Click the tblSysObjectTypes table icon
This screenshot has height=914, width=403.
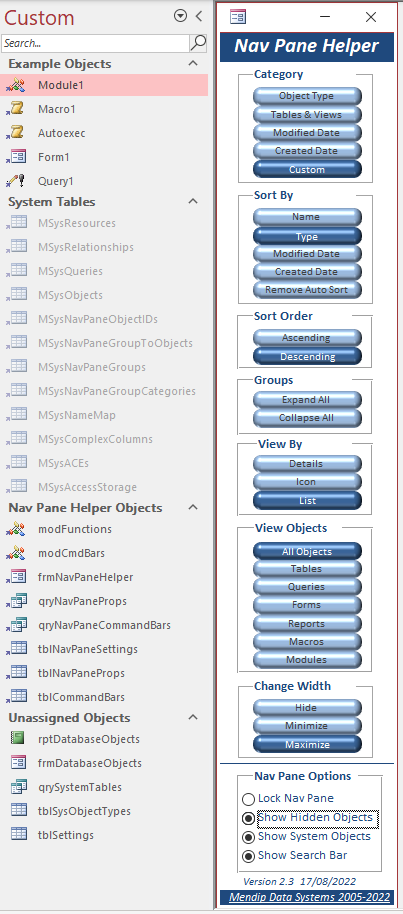tap(18, 811)
